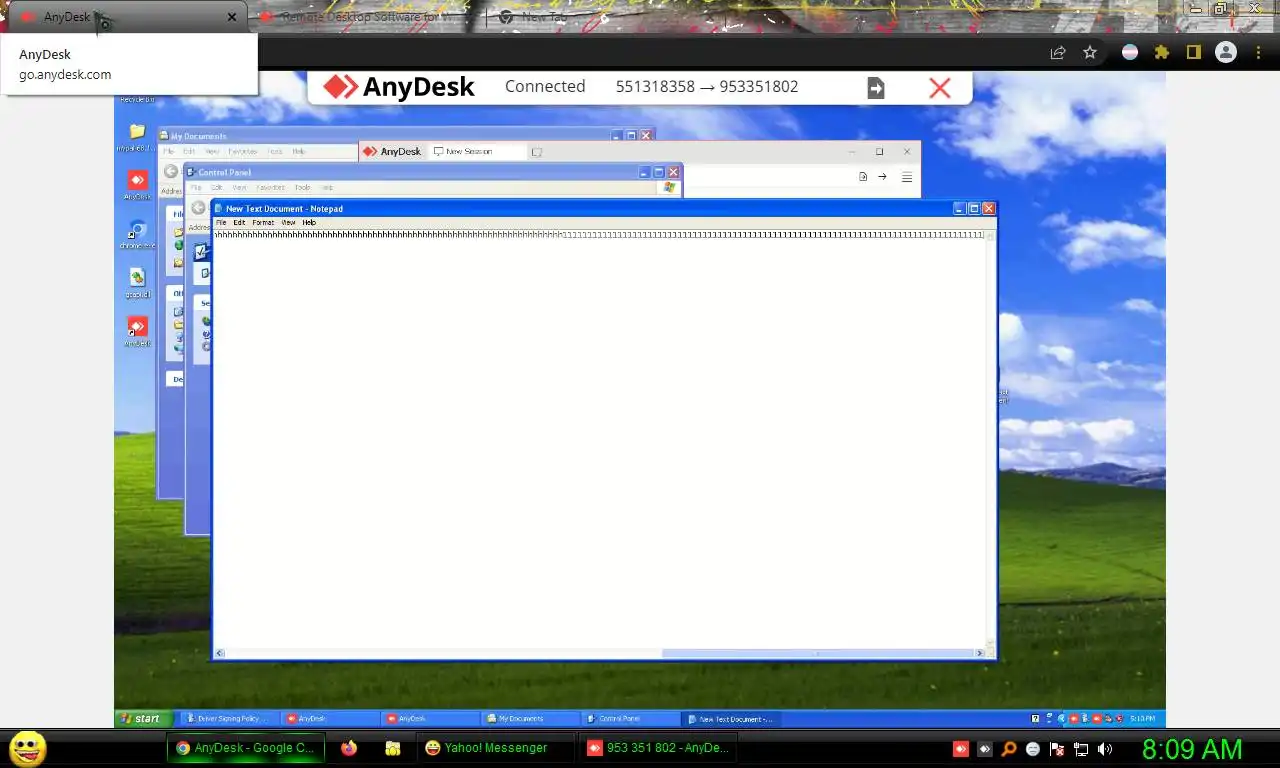Switch to Remote Desktop Software browser tab
Screen dimensions: 1280x768
coord(365,17)
